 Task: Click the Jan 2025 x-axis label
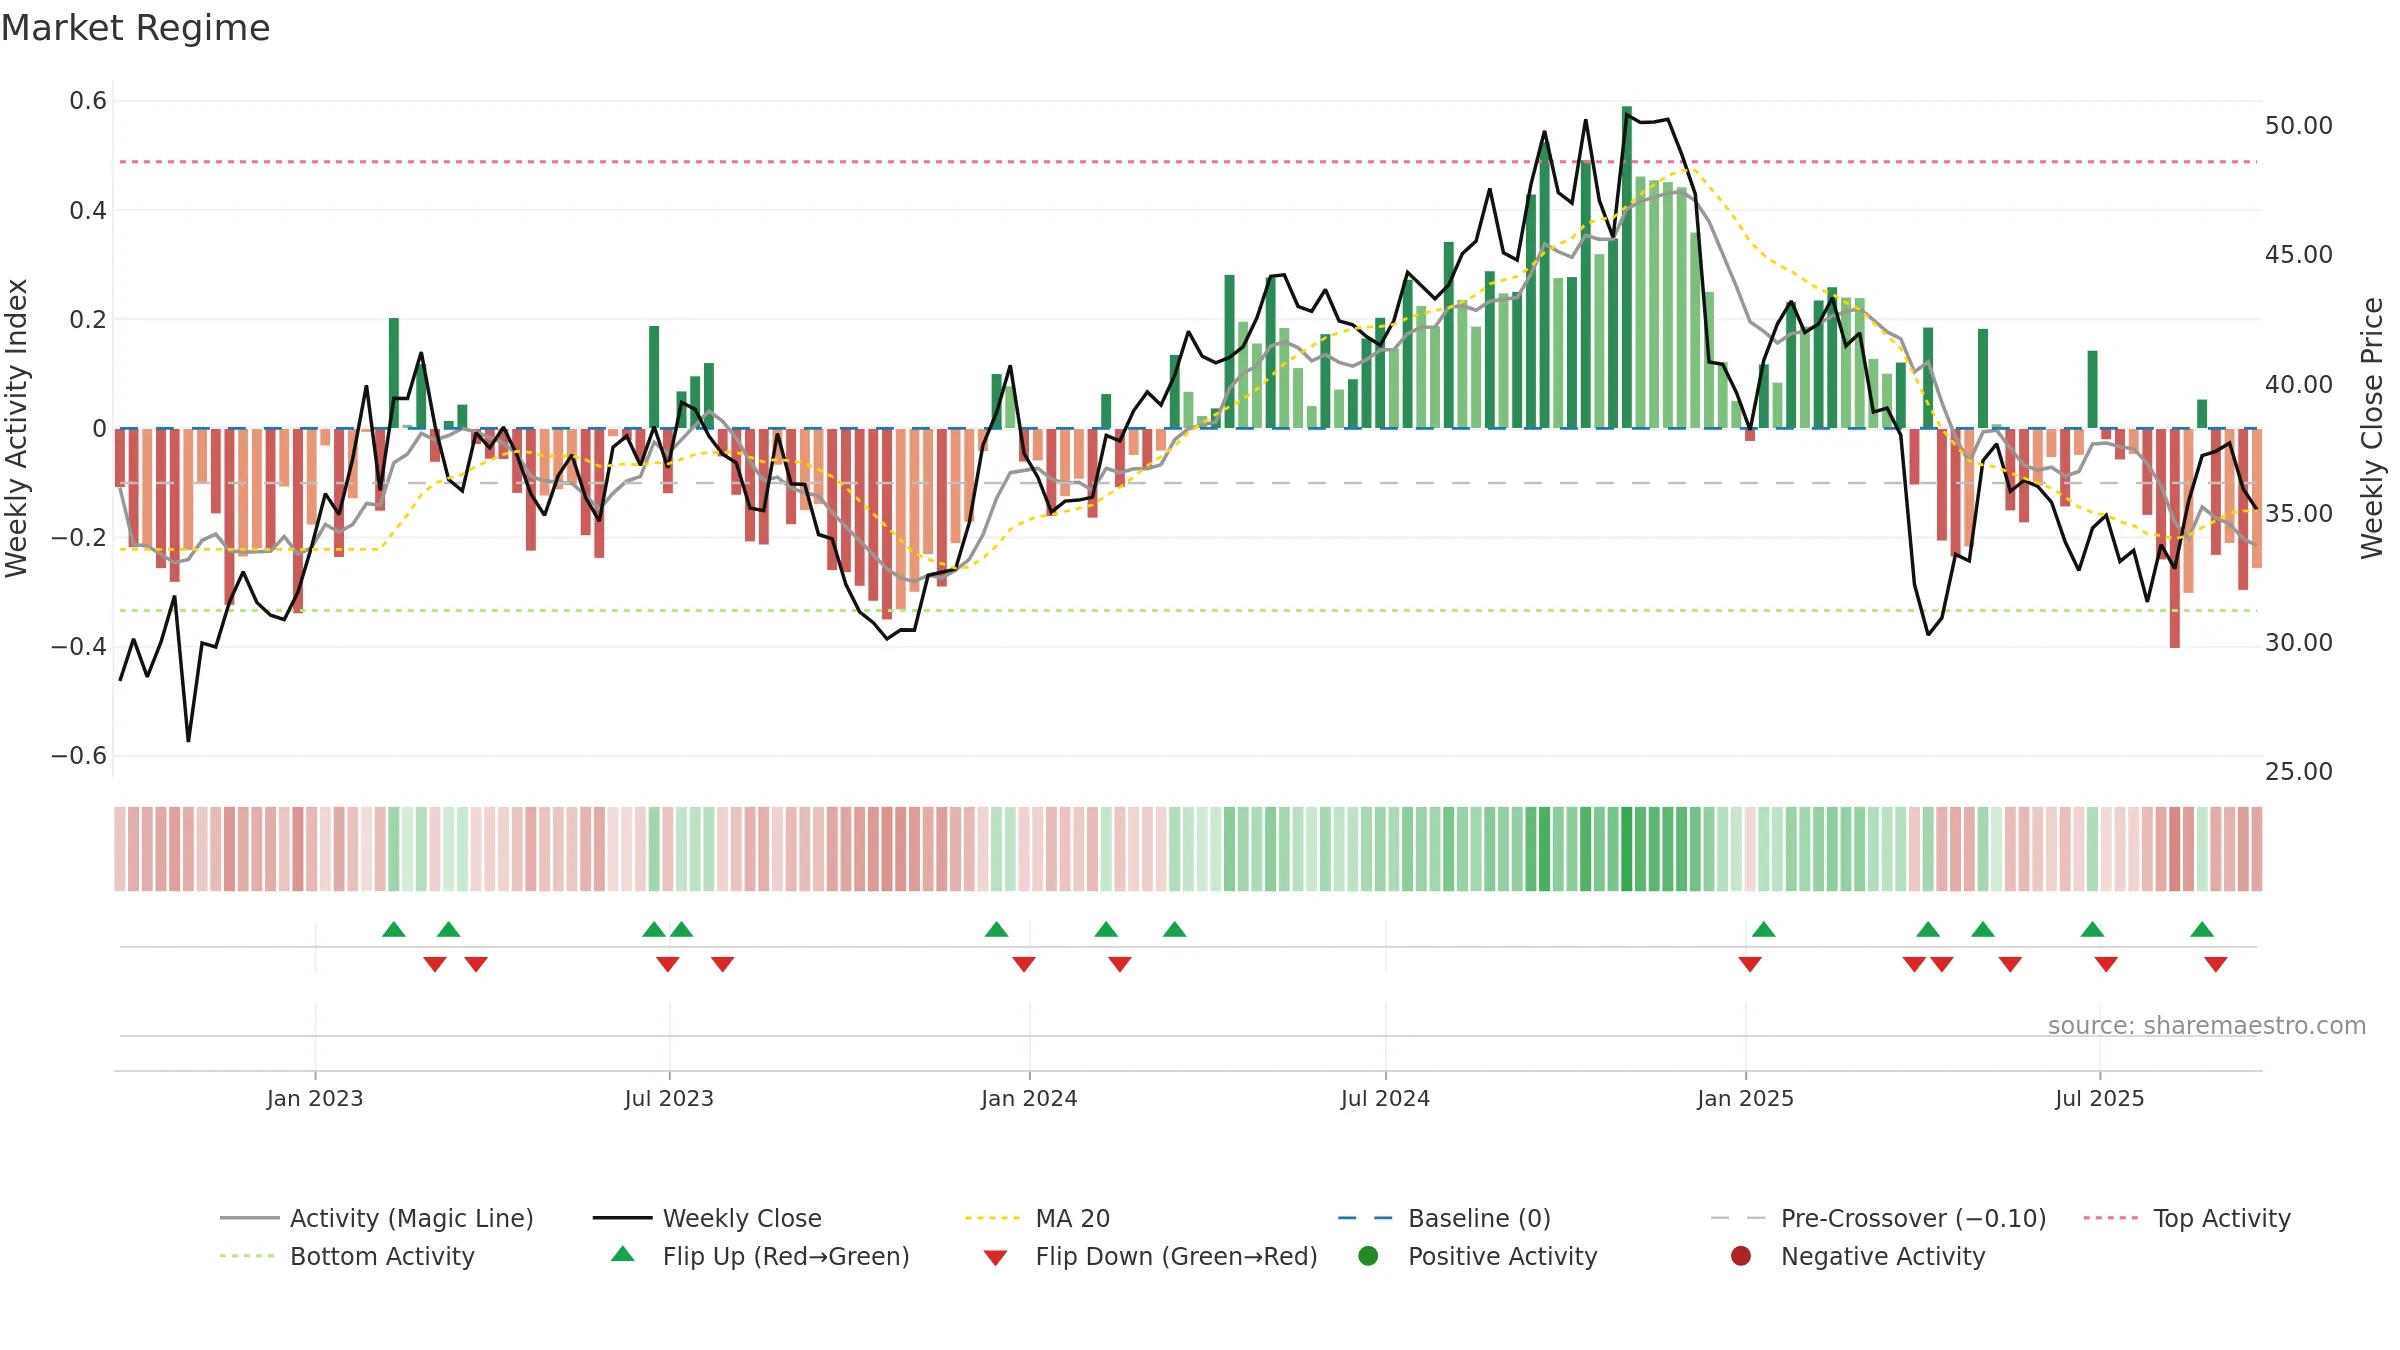[x=1745, y=1098]
